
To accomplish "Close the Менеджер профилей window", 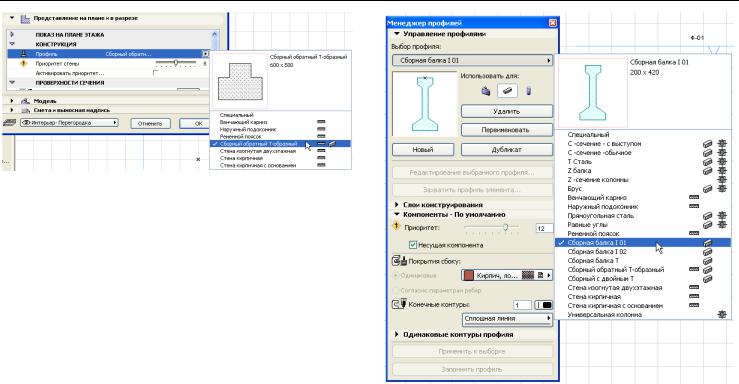I will [x=552, y=23].
